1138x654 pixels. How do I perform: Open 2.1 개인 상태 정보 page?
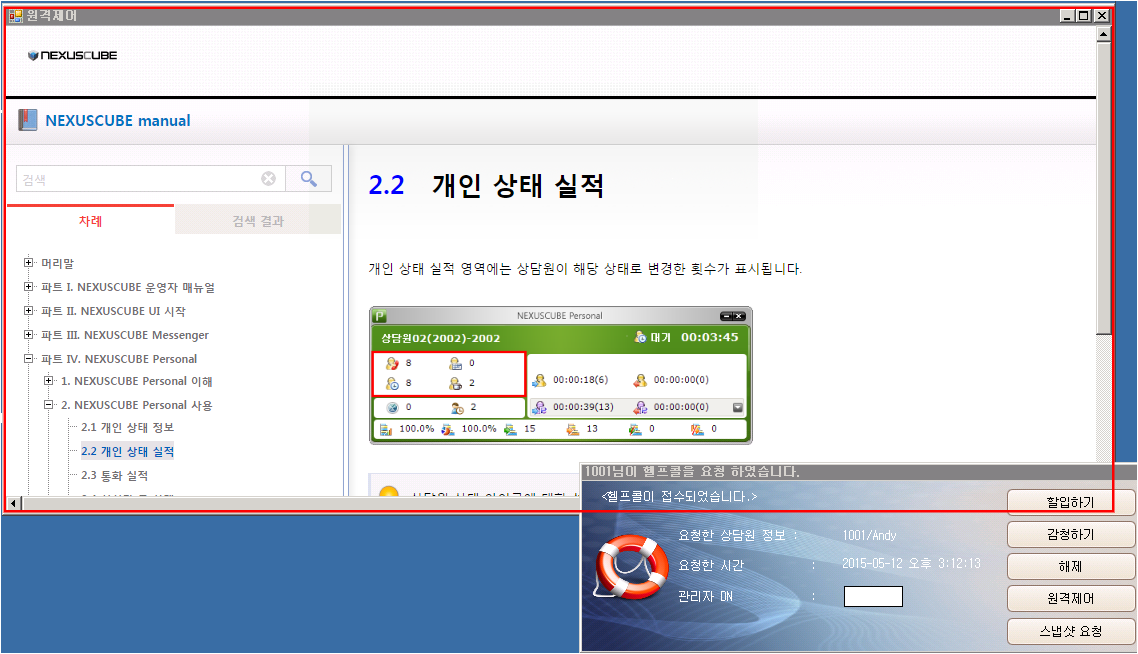point(127,428)
